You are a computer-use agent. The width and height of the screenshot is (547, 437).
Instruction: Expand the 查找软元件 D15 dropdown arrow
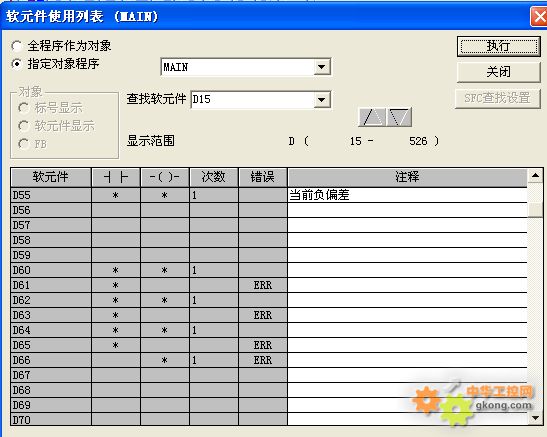tap(322, 100)
